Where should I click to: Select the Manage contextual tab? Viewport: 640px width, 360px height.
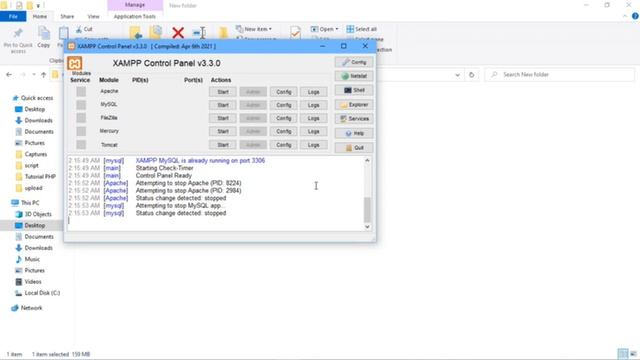(135, 5)
